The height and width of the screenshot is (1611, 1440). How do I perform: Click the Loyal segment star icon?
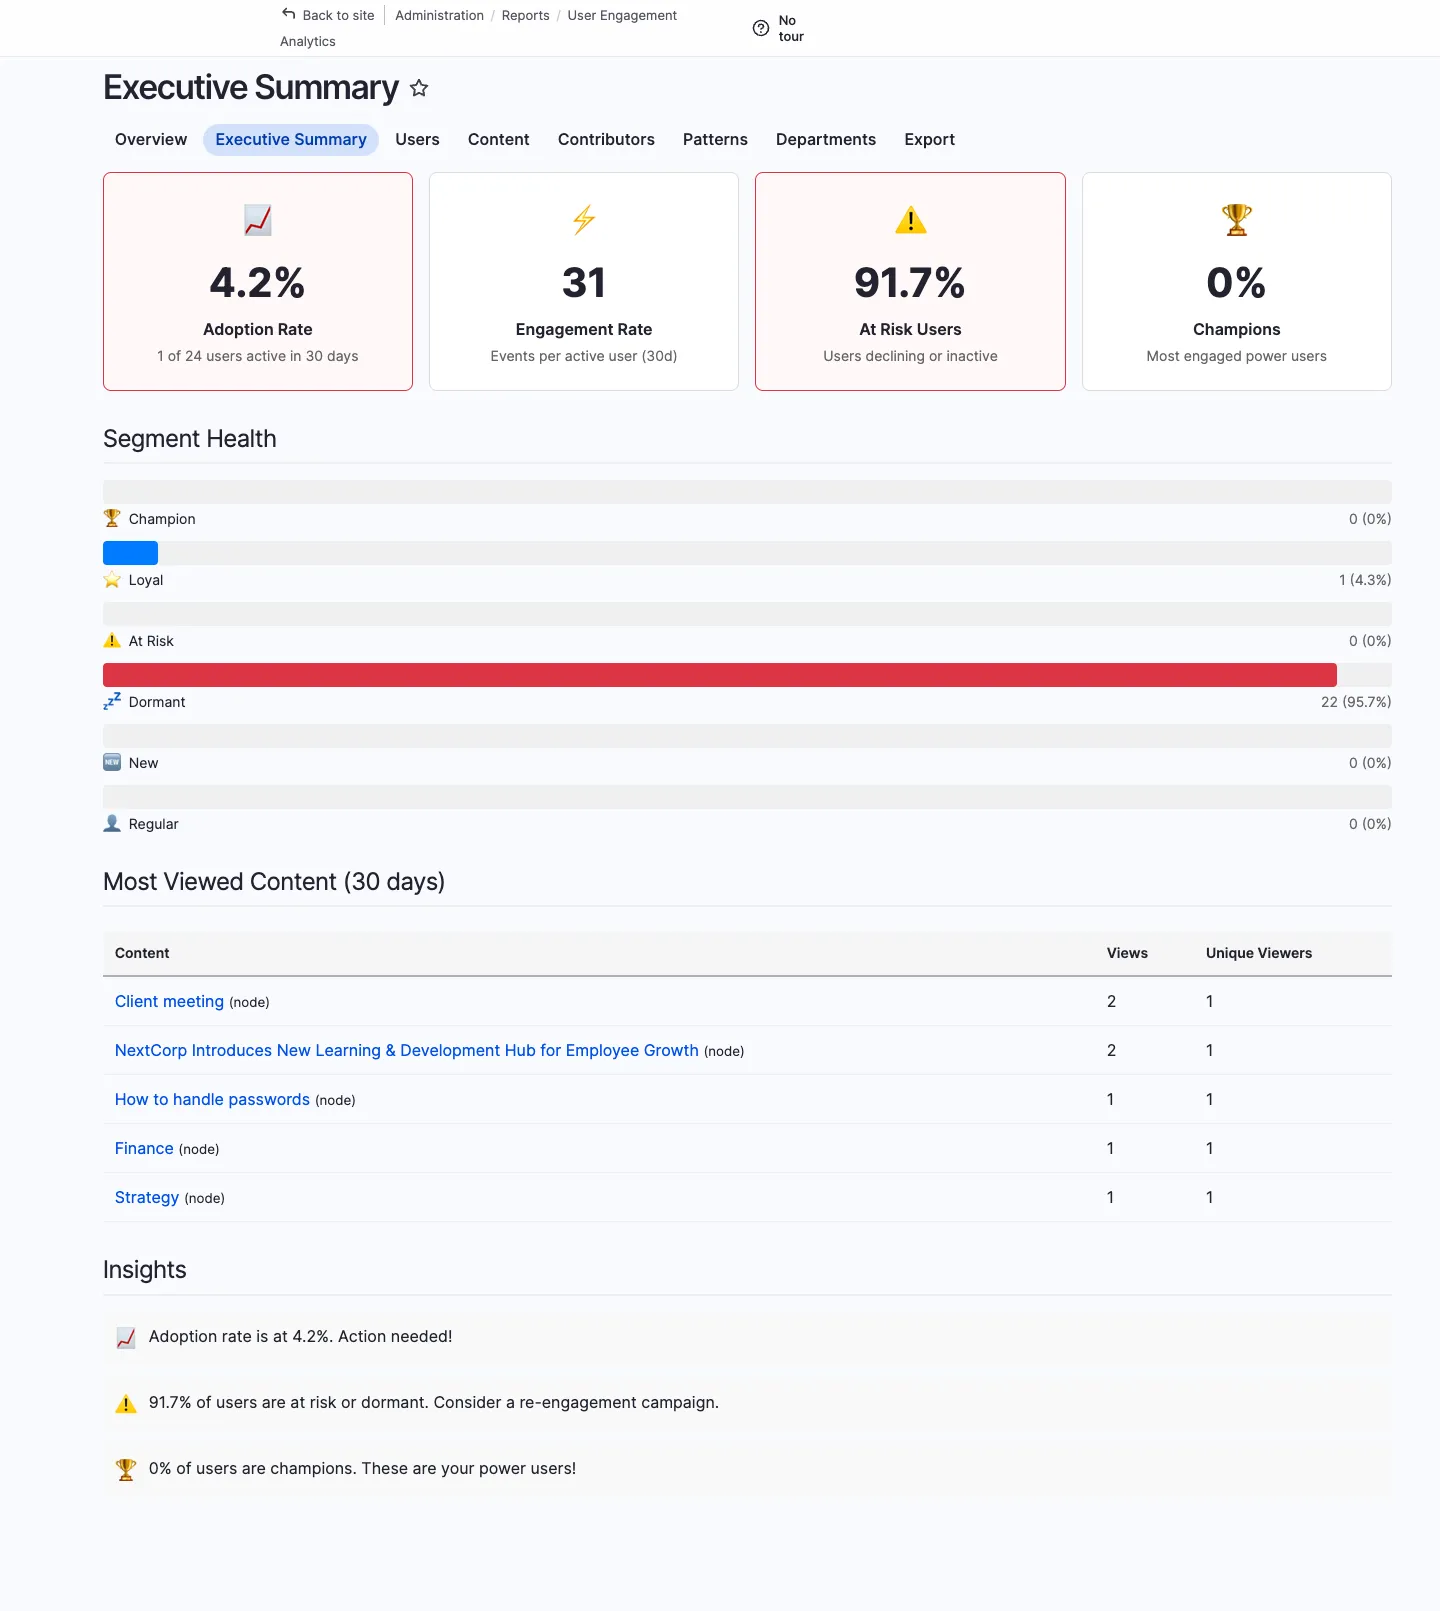[x=112, y=580]
